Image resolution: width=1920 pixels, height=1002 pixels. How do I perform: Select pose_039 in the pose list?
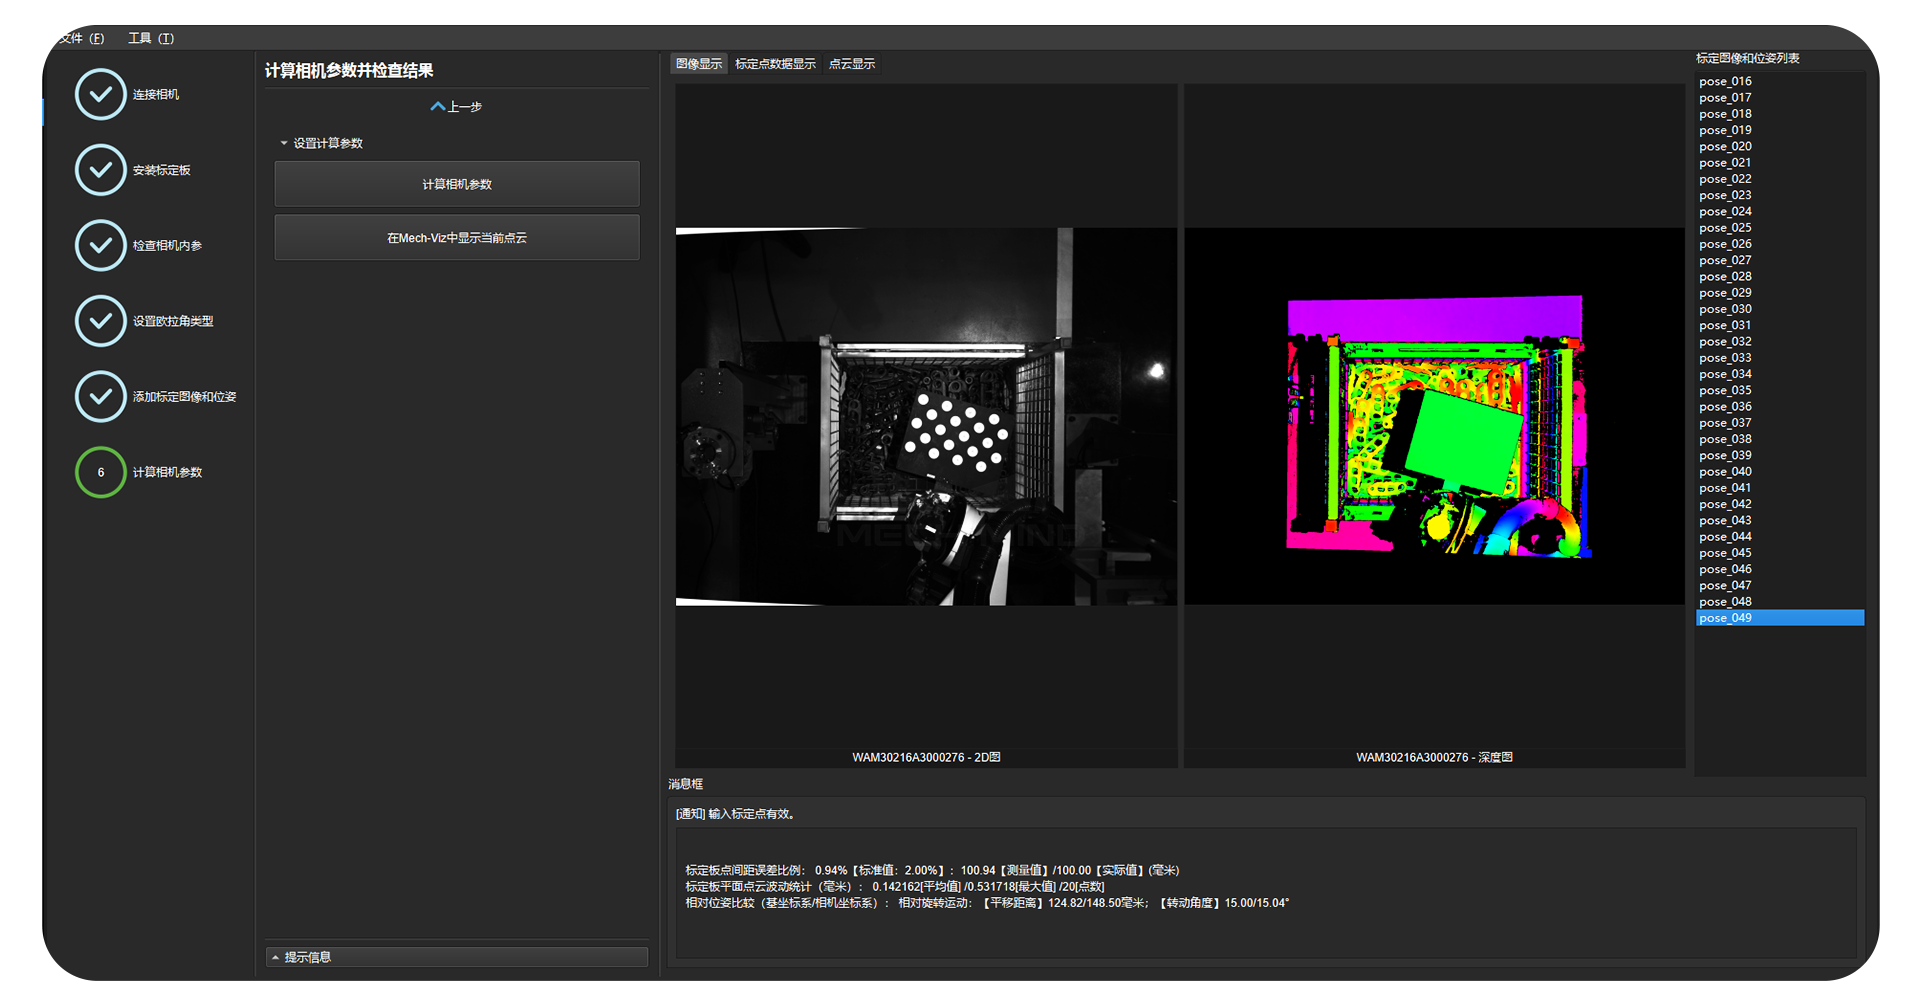[x=1780, y=455]
